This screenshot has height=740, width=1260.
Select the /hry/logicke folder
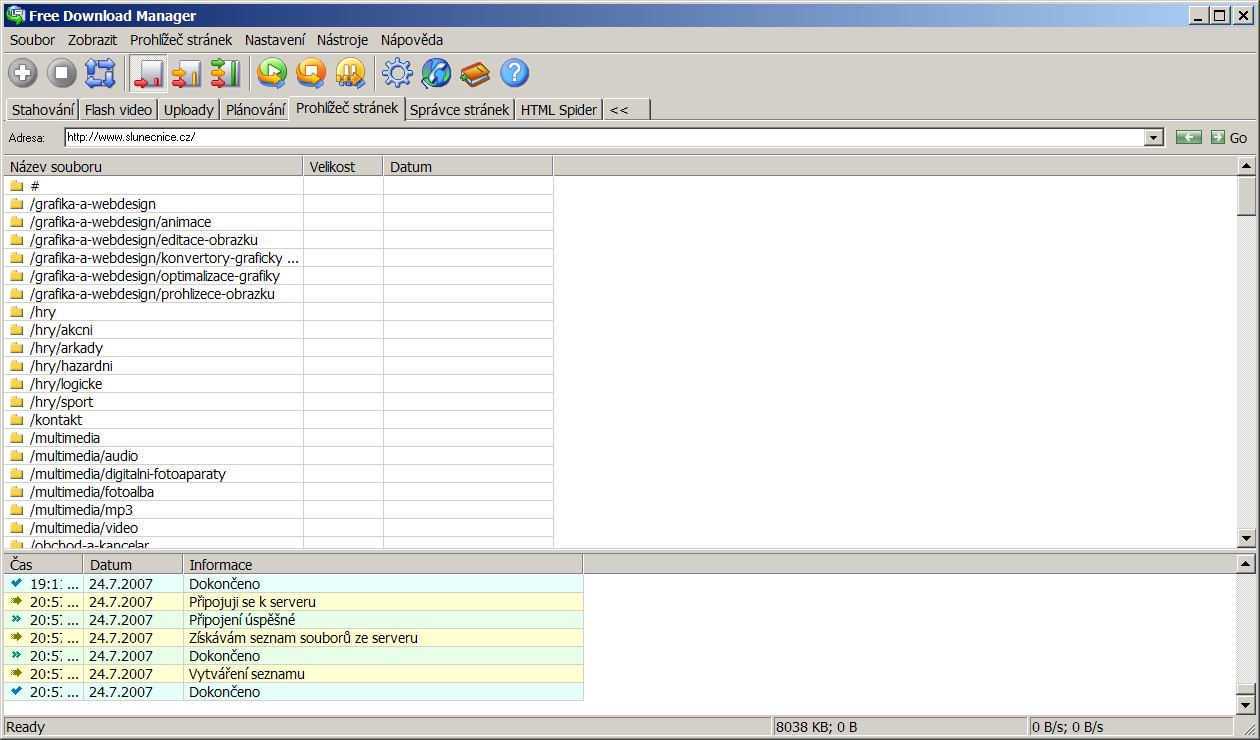279,384
